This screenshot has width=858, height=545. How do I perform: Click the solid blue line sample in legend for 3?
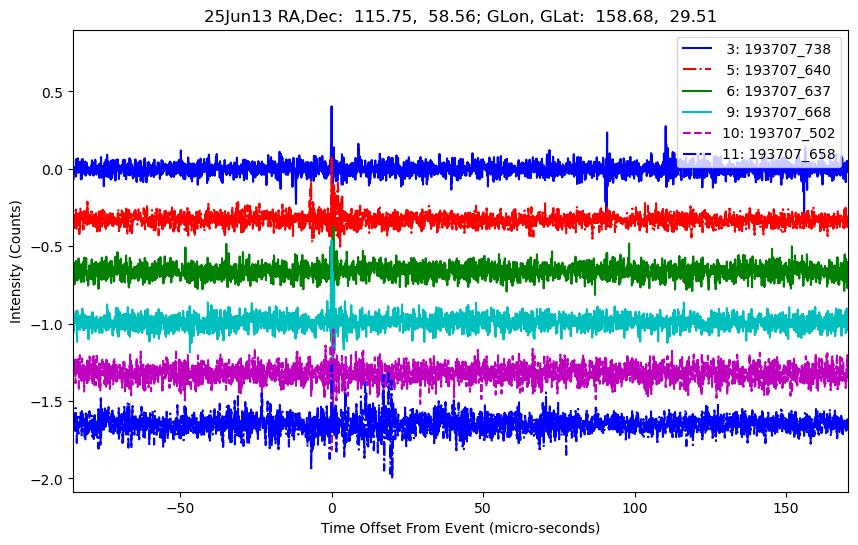pyautogui.click(x=697, y=49)
